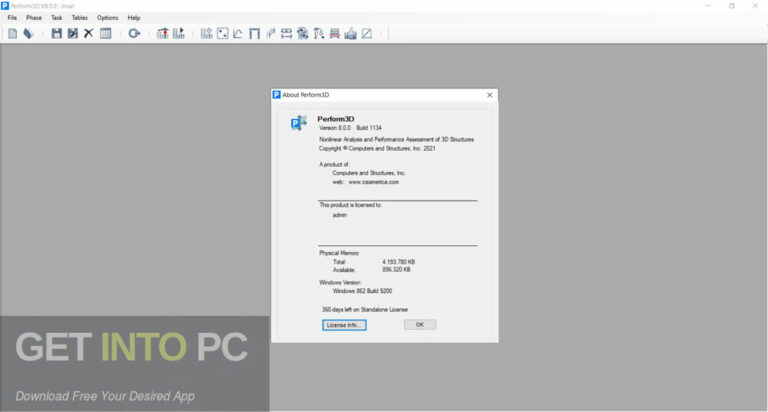Click the circular refresh arrow icon
768x412 pixels.
tap(134, 33)
